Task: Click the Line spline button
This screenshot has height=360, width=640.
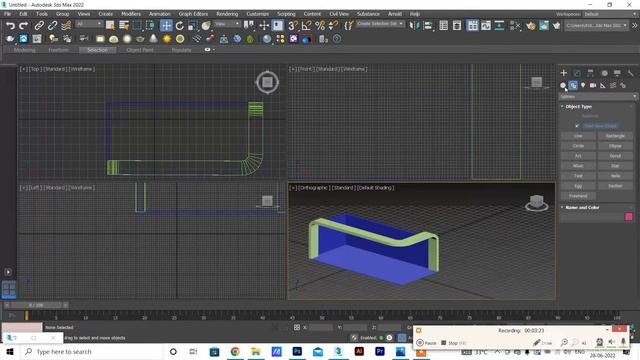Action: coord(578,136)
